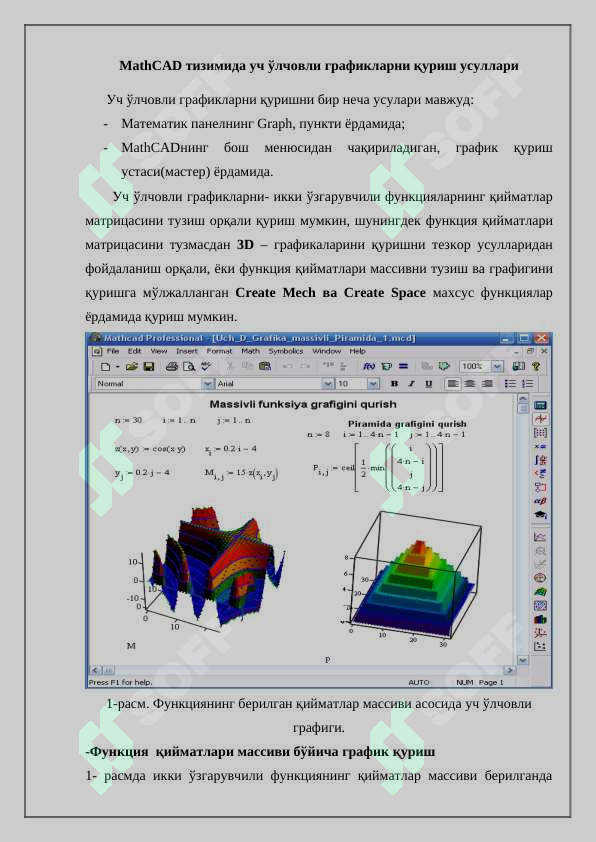Open the Calculator toolbar from the Math palette
Screen dimensions: 596x842
click(540, 405)
